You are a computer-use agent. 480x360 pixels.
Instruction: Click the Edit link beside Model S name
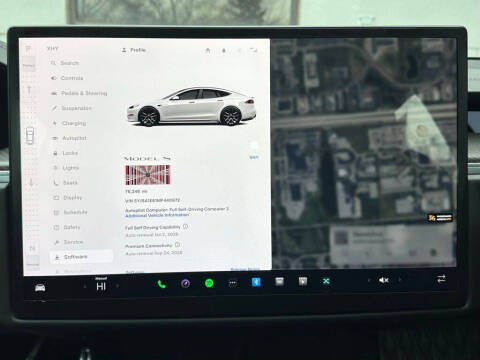click(254, 157)
